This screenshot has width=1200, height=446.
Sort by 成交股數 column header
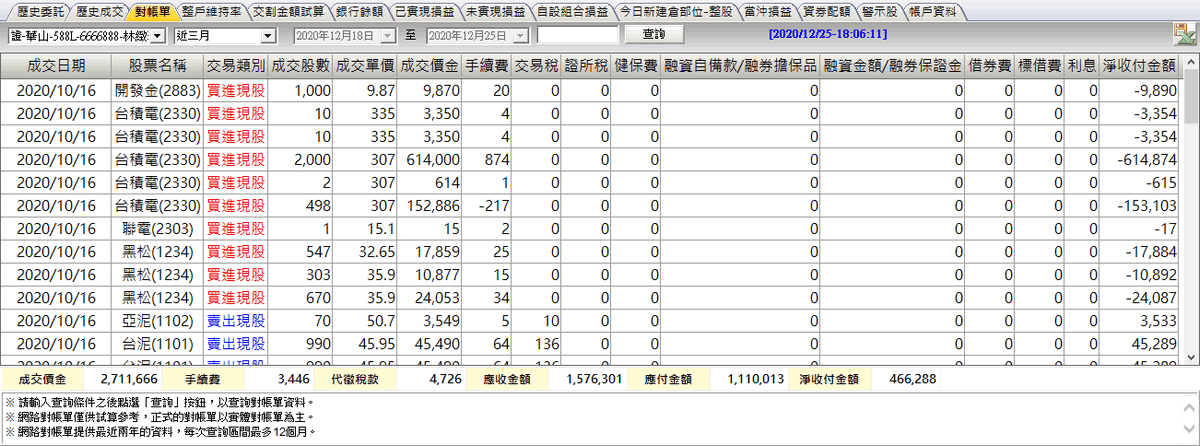tap(302, 65)
